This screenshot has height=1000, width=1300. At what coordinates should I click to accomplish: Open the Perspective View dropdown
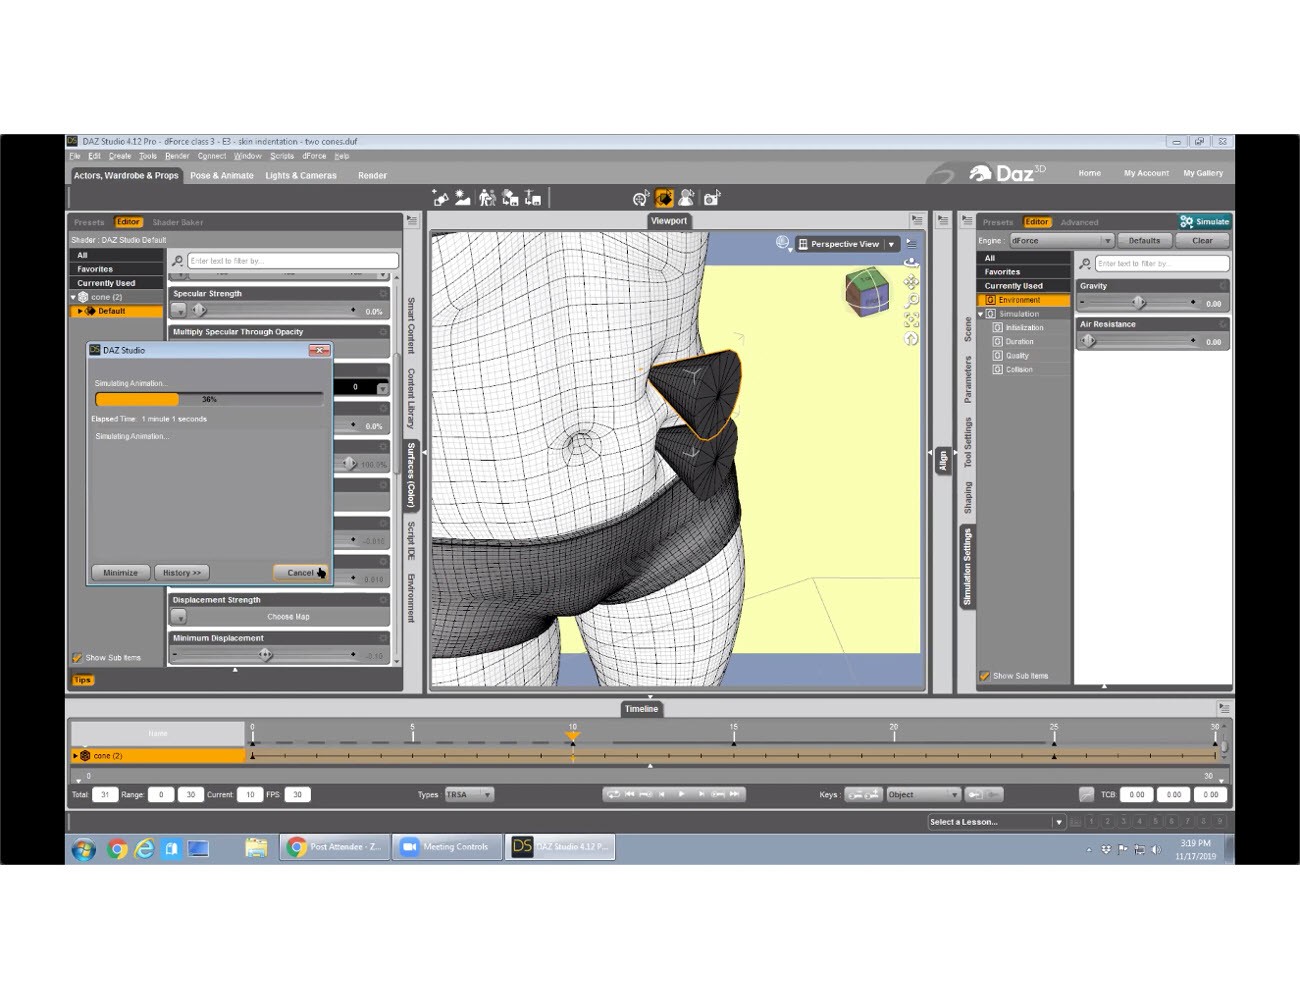coord(890,243)
